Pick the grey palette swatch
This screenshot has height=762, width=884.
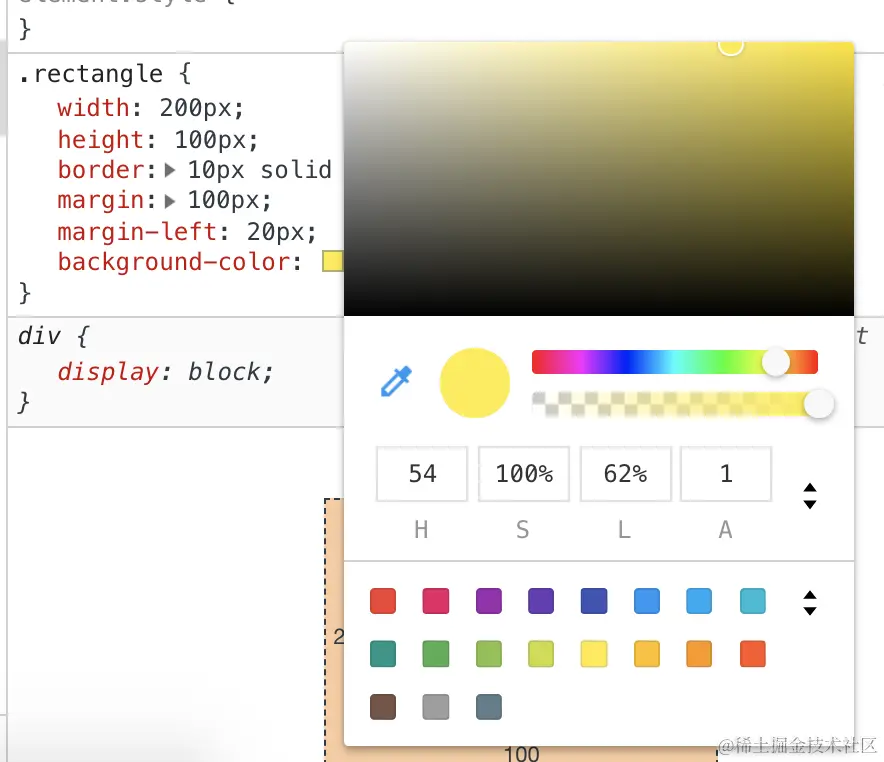[436, 707]
